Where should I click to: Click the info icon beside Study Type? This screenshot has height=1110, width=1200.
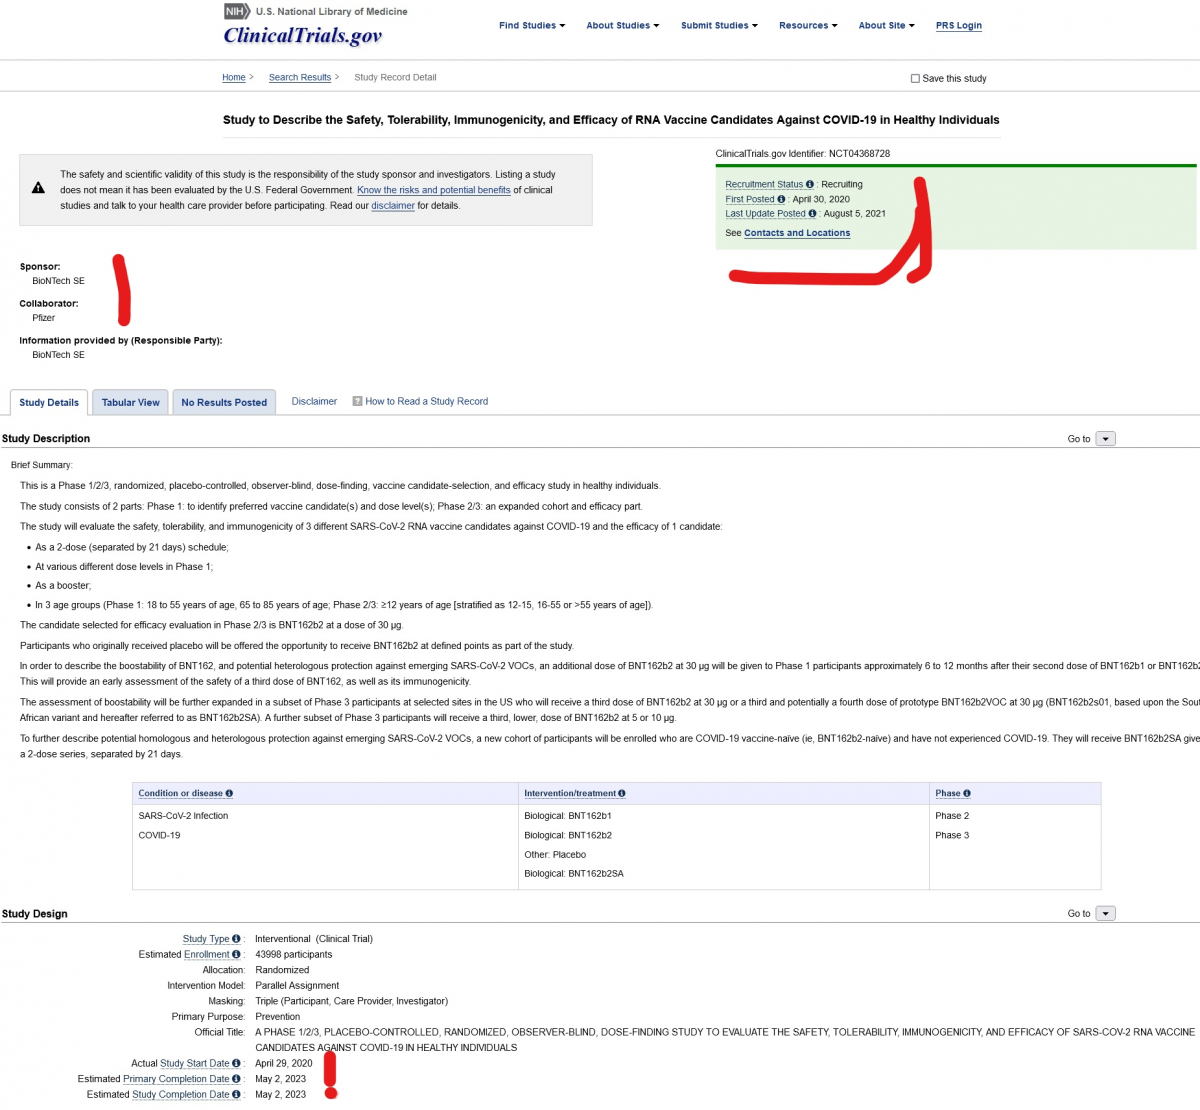click(x=236, y=939)
